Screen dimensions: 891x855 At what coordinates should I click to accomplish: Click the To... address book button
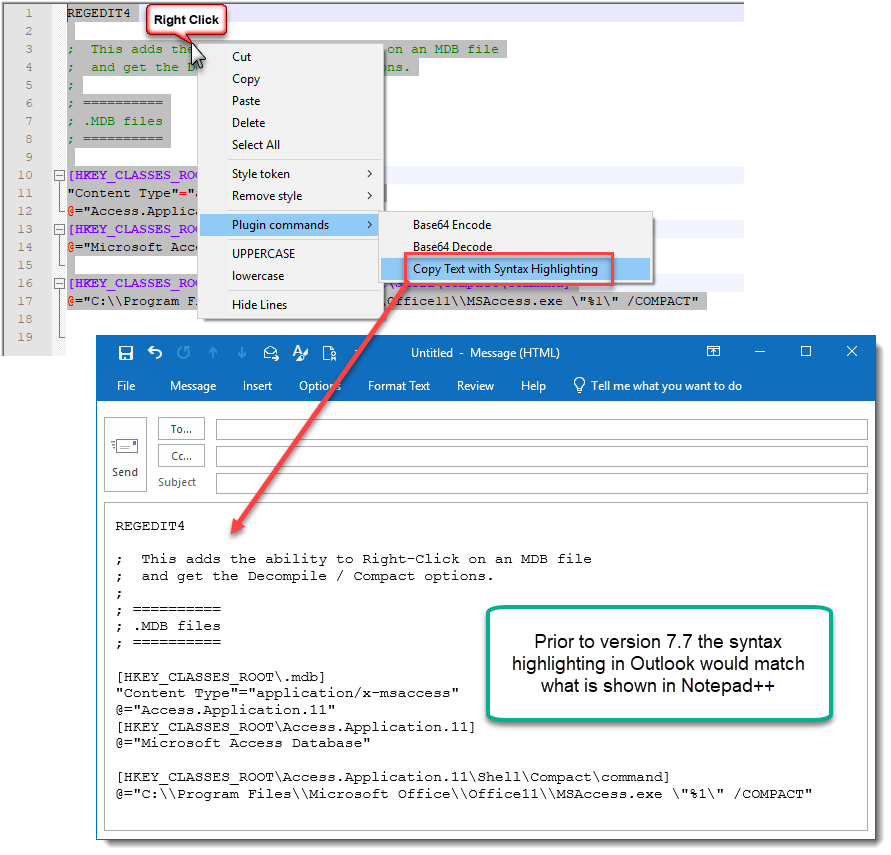point(181,429)
